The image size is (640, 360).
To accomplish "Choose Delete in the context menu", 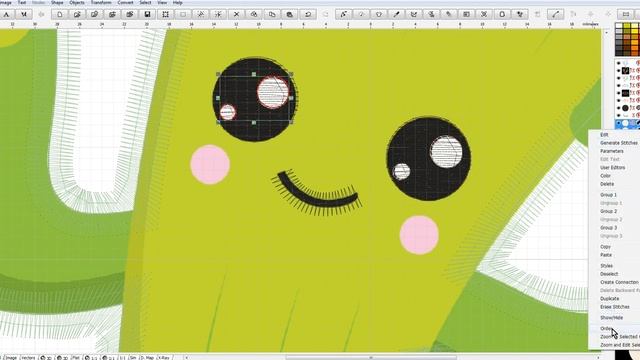I will [x=607, y=184].
